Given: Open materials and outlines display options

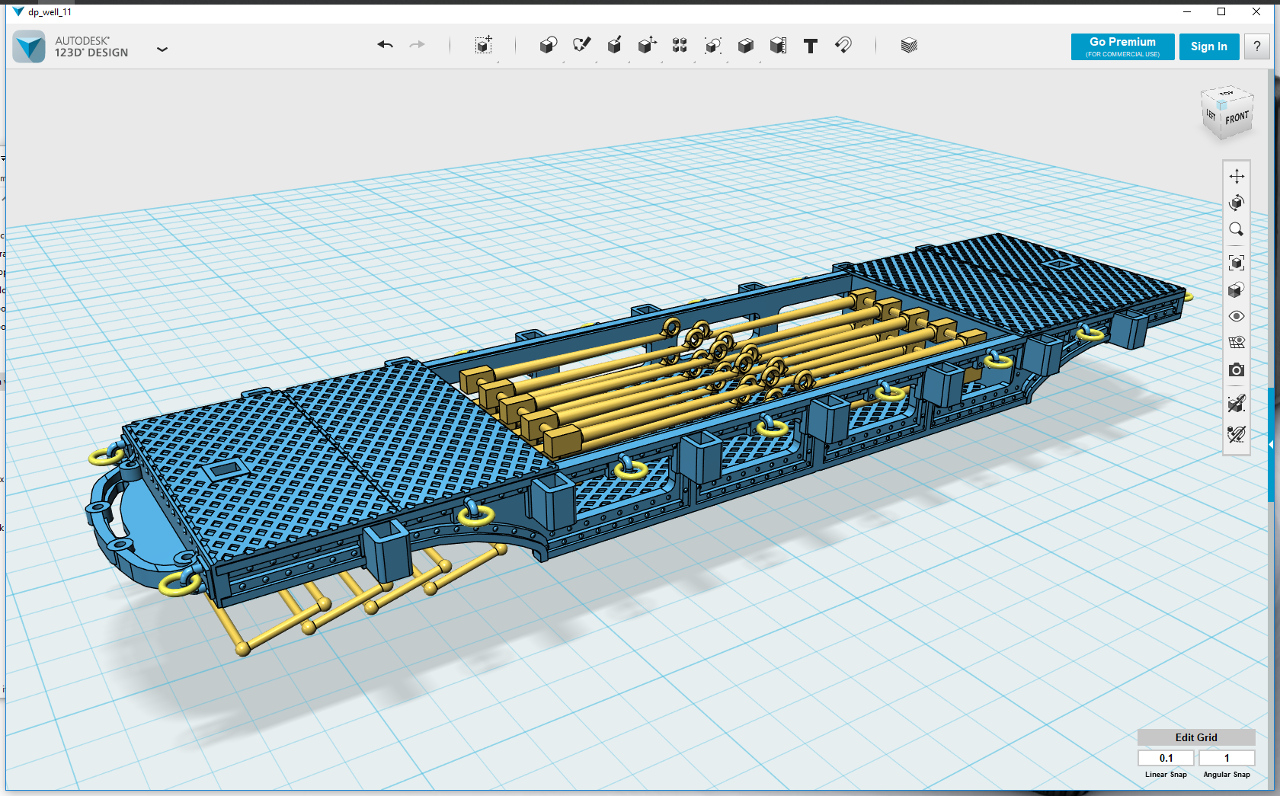Looking at the screenshot, I should coord(1237,343).
